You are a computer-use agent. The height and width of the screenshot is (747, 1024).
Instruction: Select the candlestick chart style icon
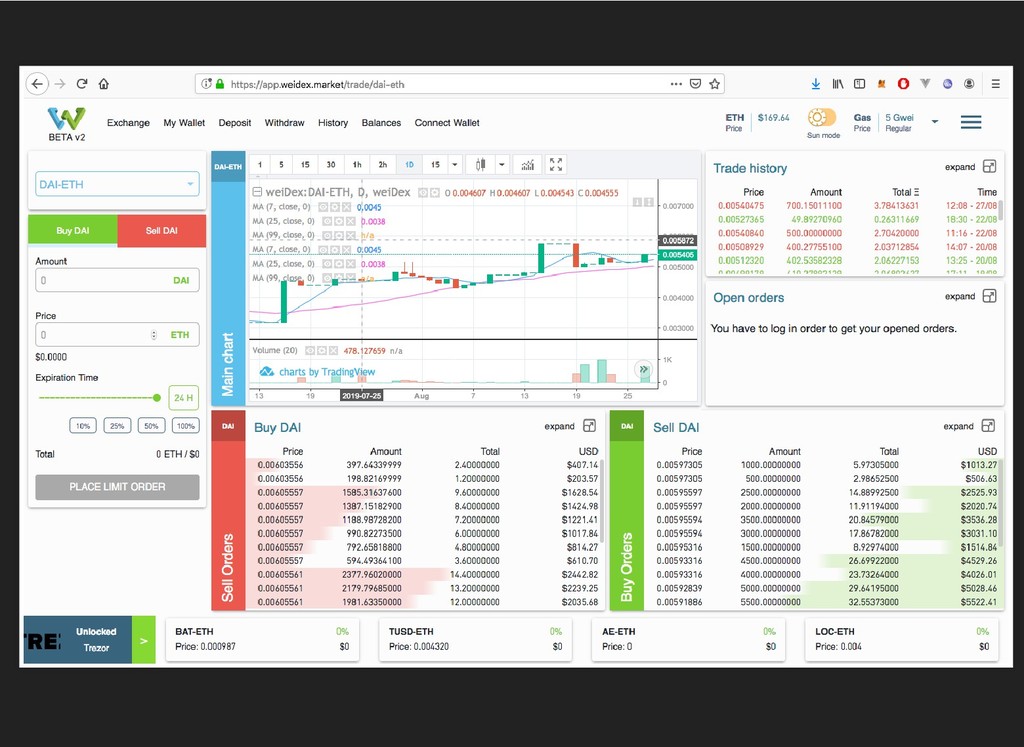click(x=481, y=165)
